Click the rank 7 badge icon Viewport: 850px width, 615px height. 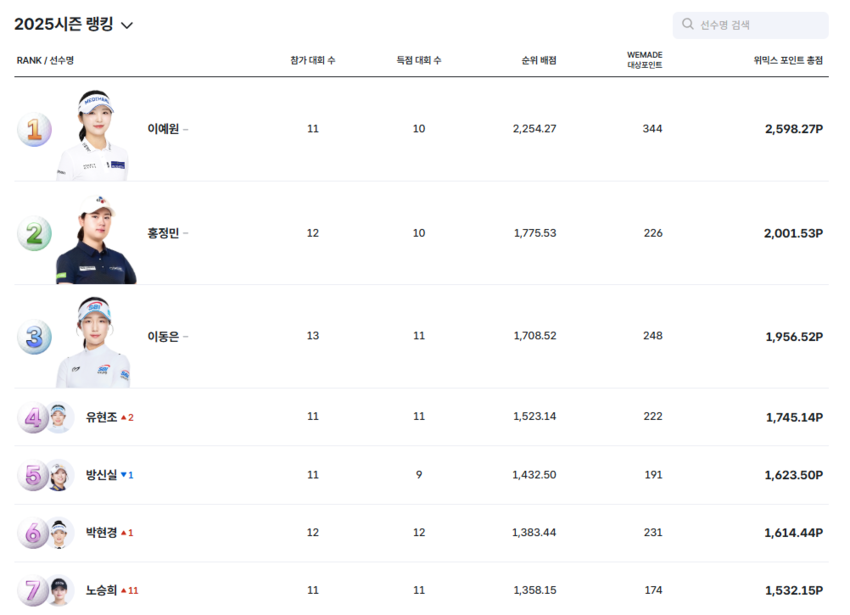tap(32, 590)
